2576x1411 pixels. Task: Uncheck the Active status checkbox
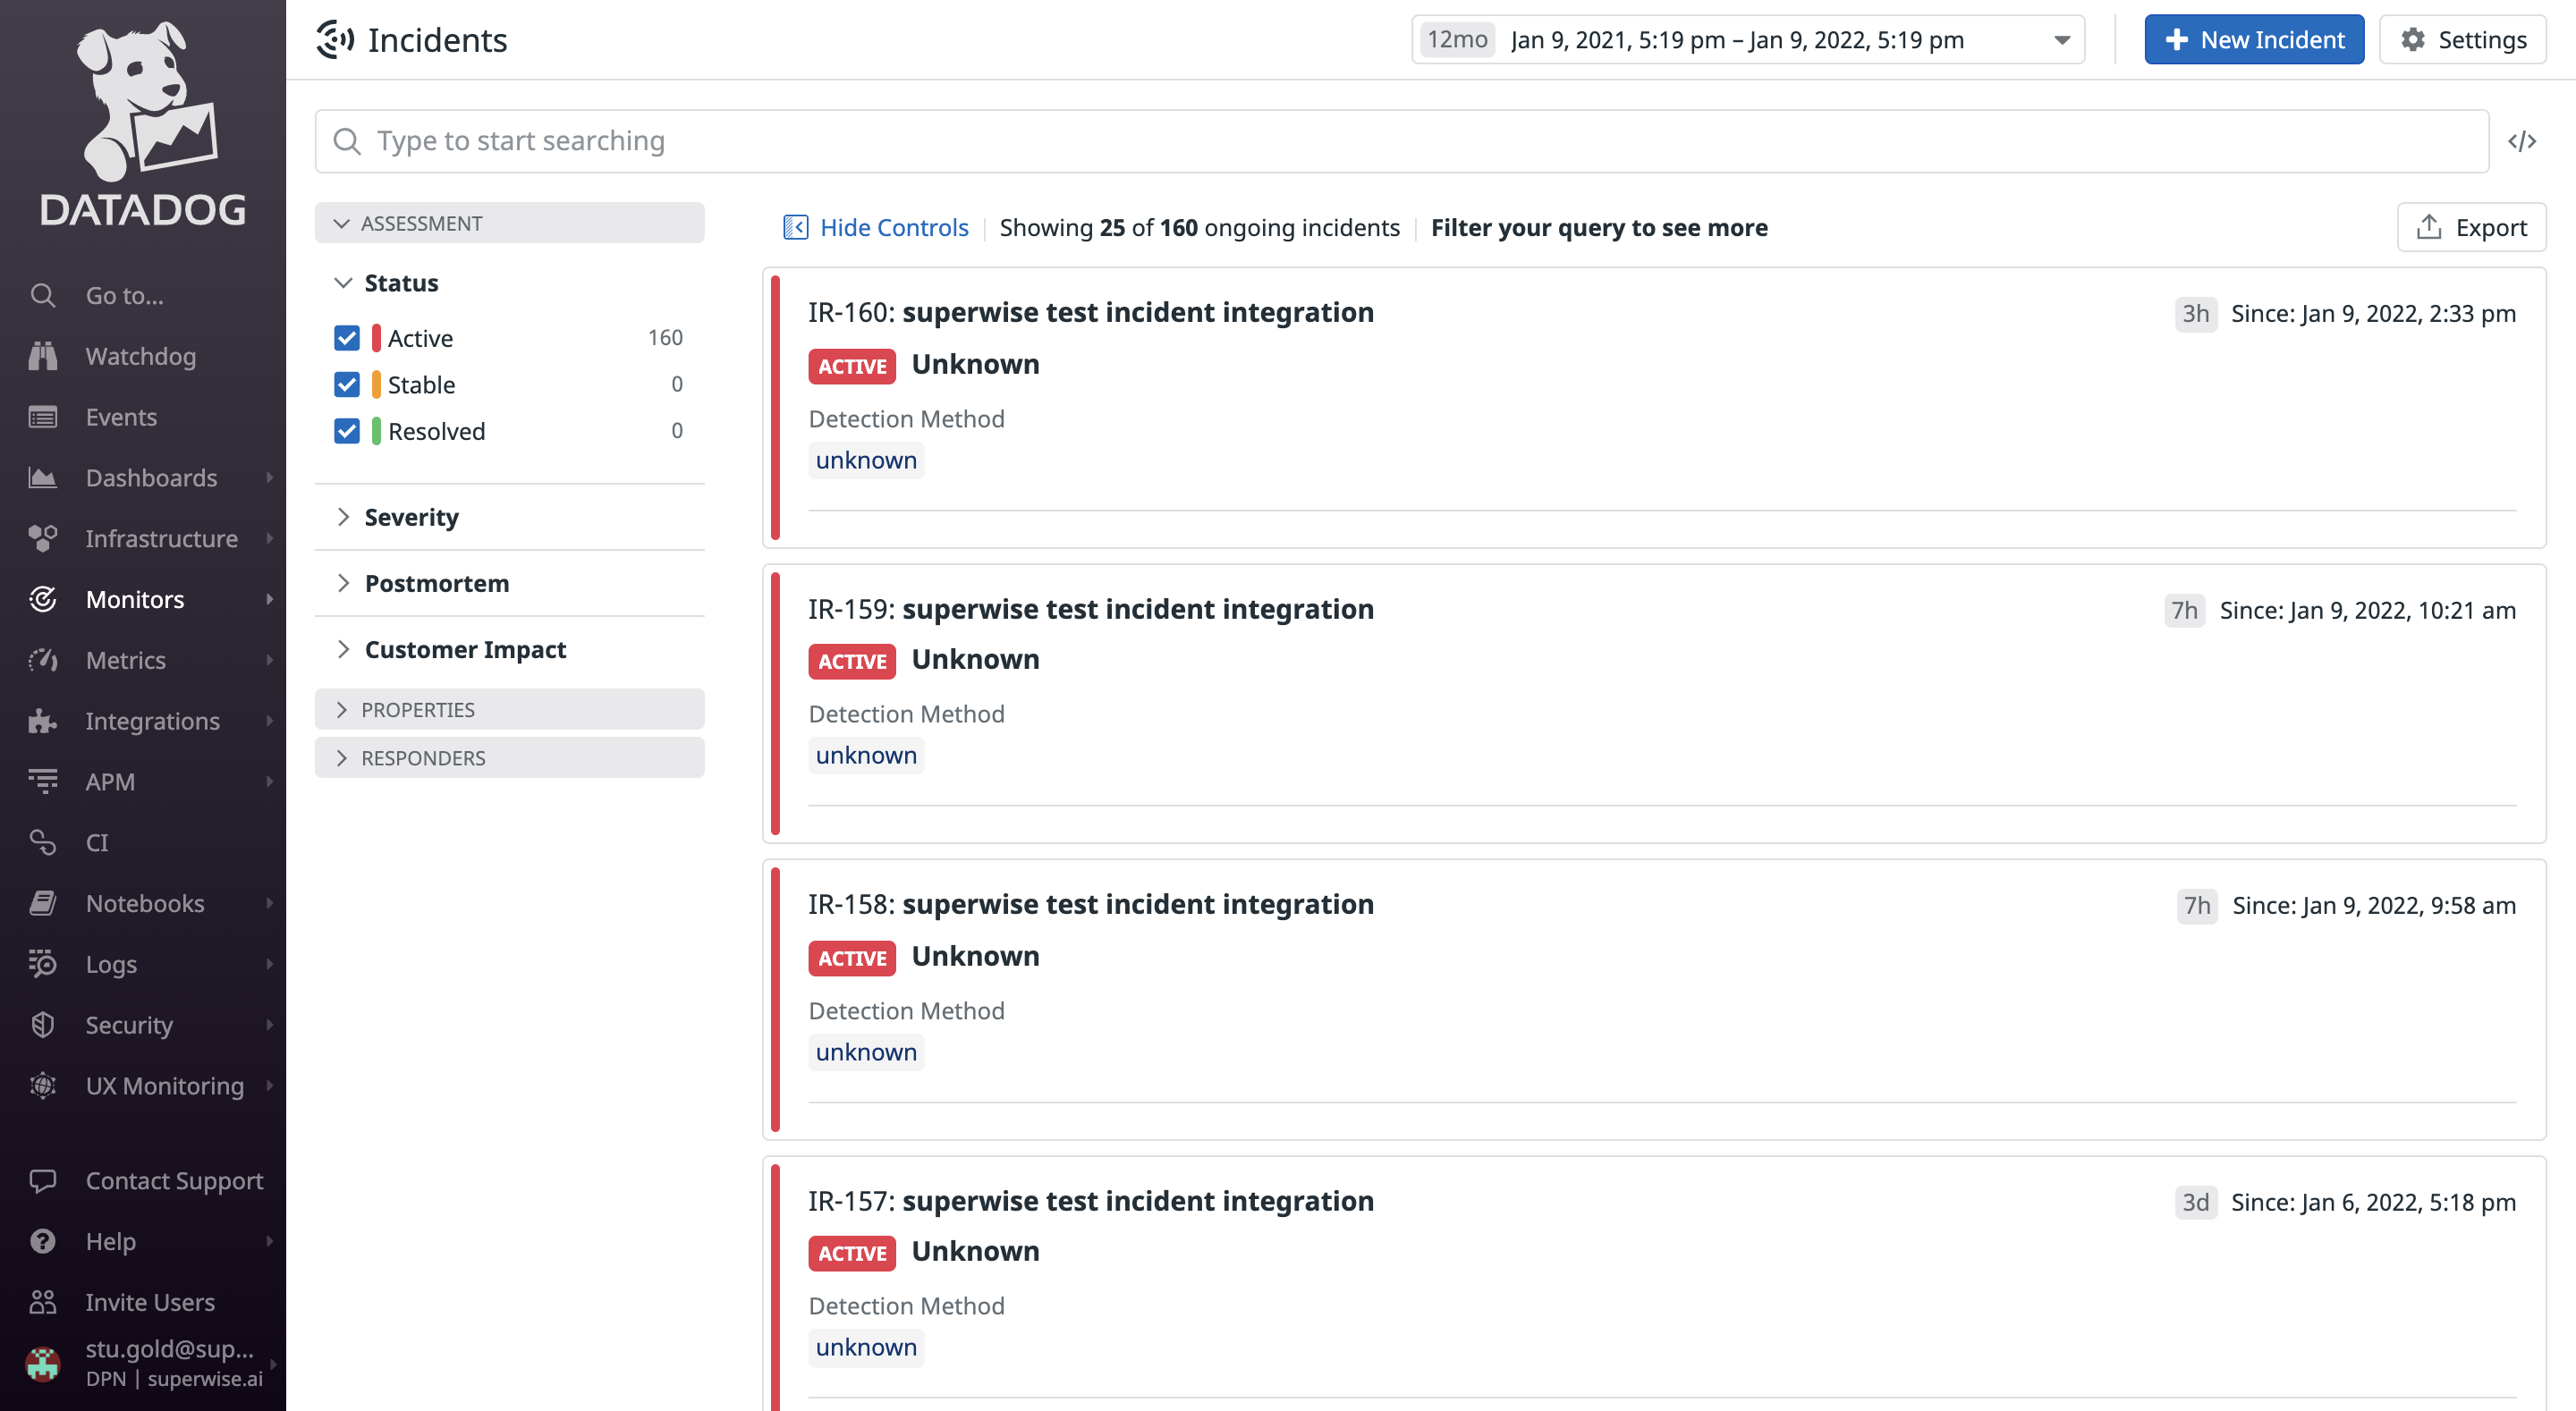(x=347, y=338)
